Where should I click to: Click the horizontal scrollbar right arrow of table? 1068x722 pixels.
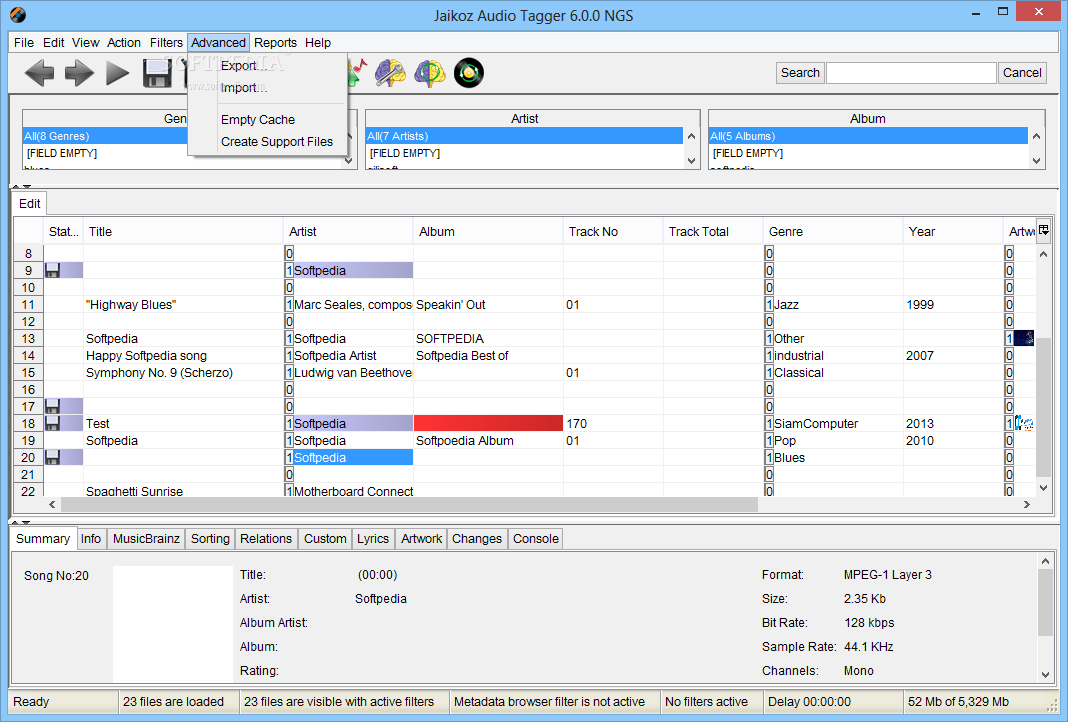[x=1026, y=505]
